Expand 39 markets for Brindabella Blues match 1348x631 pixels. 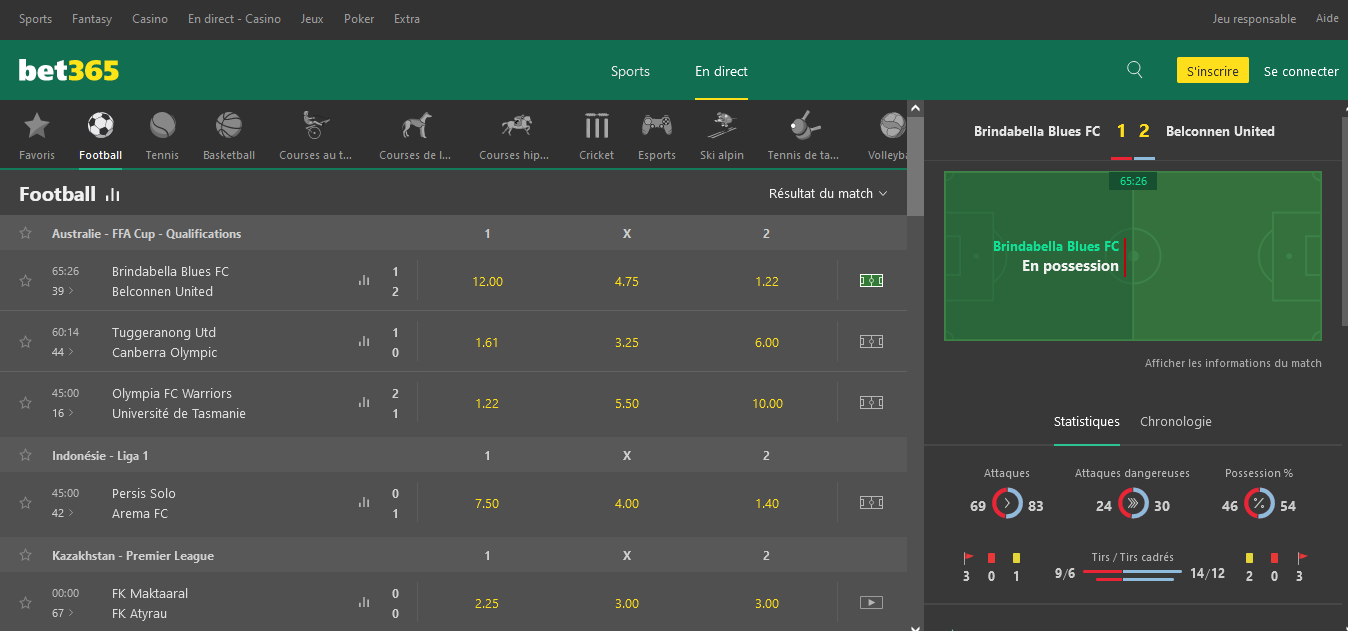pyautogui.click(x=62, y=292)
